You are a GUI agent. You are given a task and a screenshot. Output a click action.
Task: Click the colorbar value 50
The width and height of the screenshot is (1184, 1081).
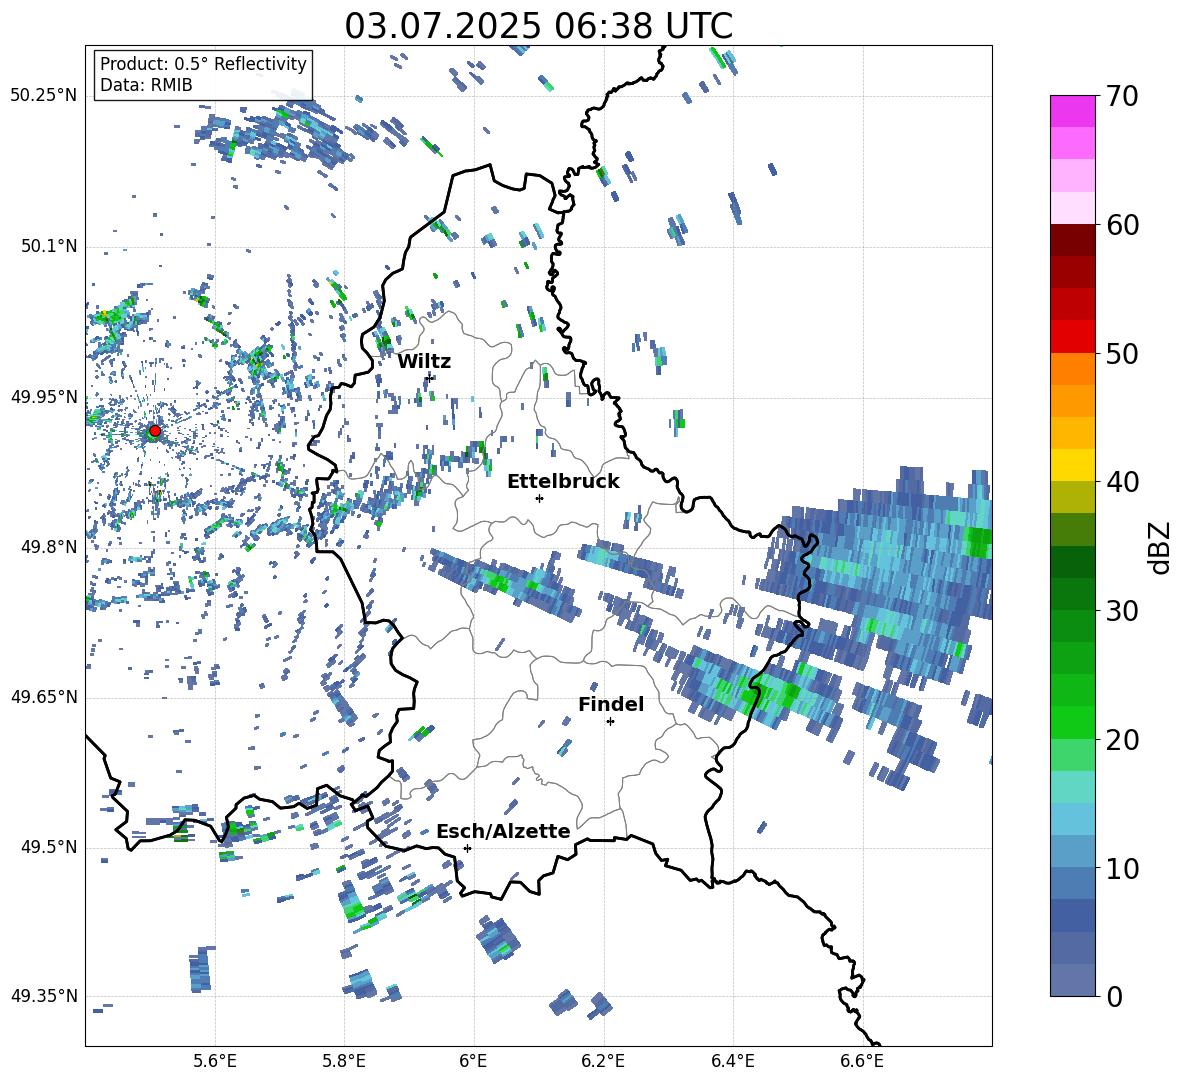click(1122, 354)
